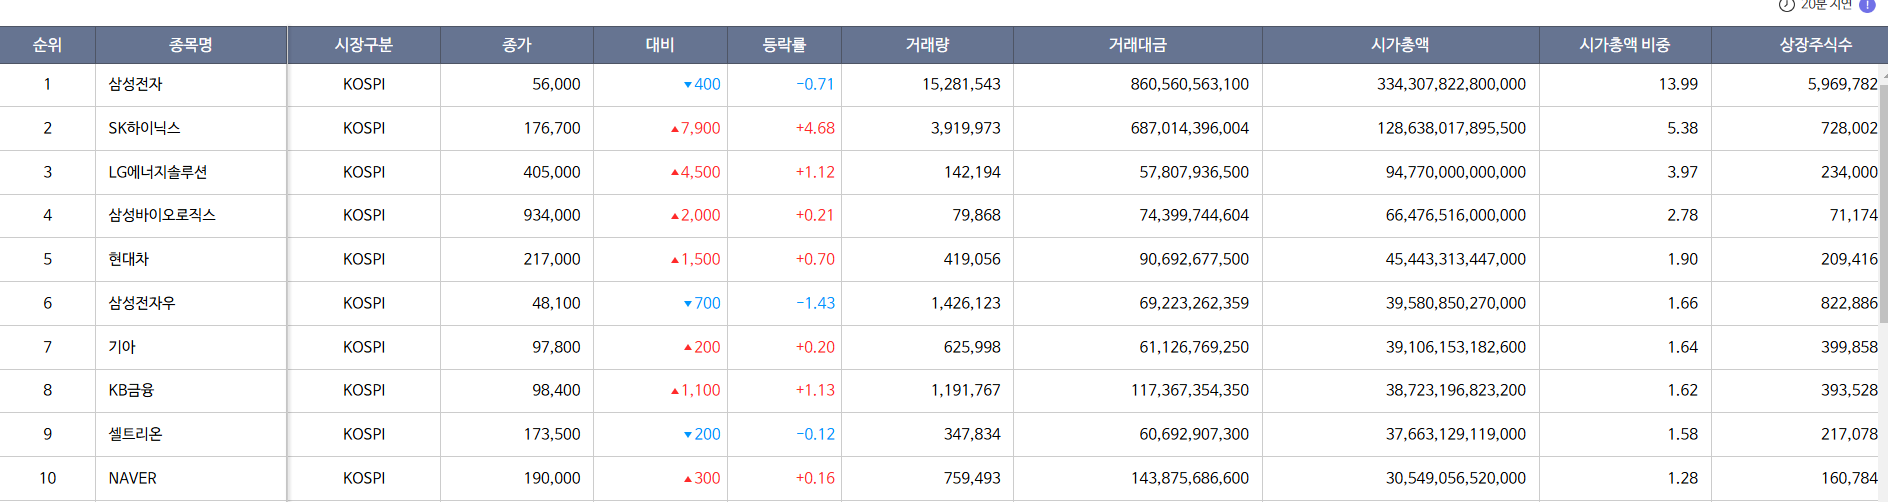Select KB금융 closing price 98,400
The image size is (1888, 502).
(x=556, y=390)
